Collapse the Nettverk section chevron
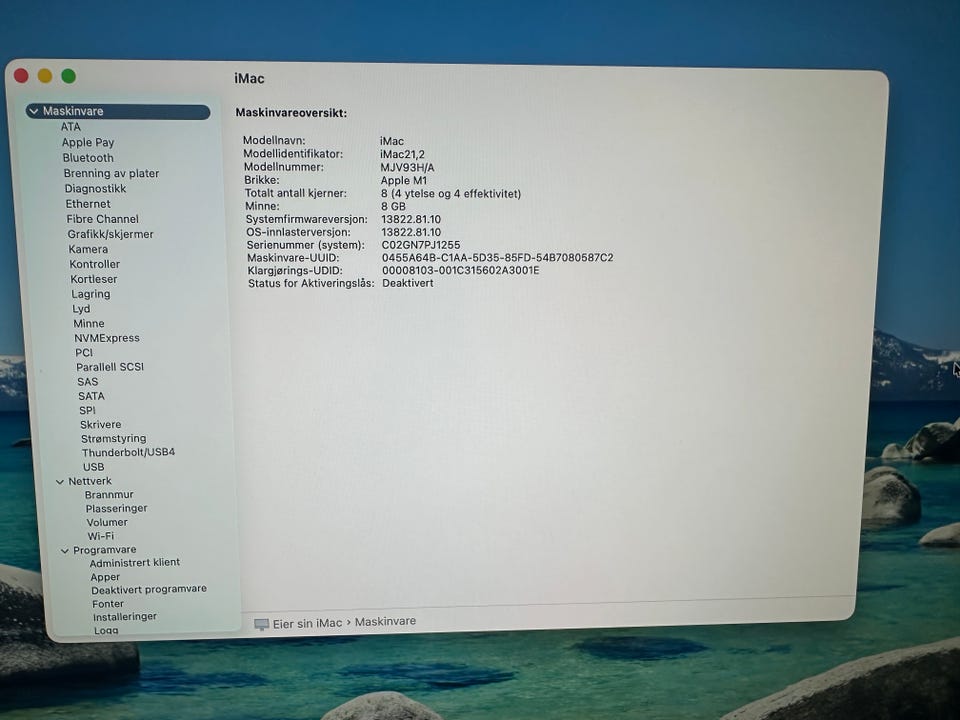The image size is (960, 720). point(60,482)
